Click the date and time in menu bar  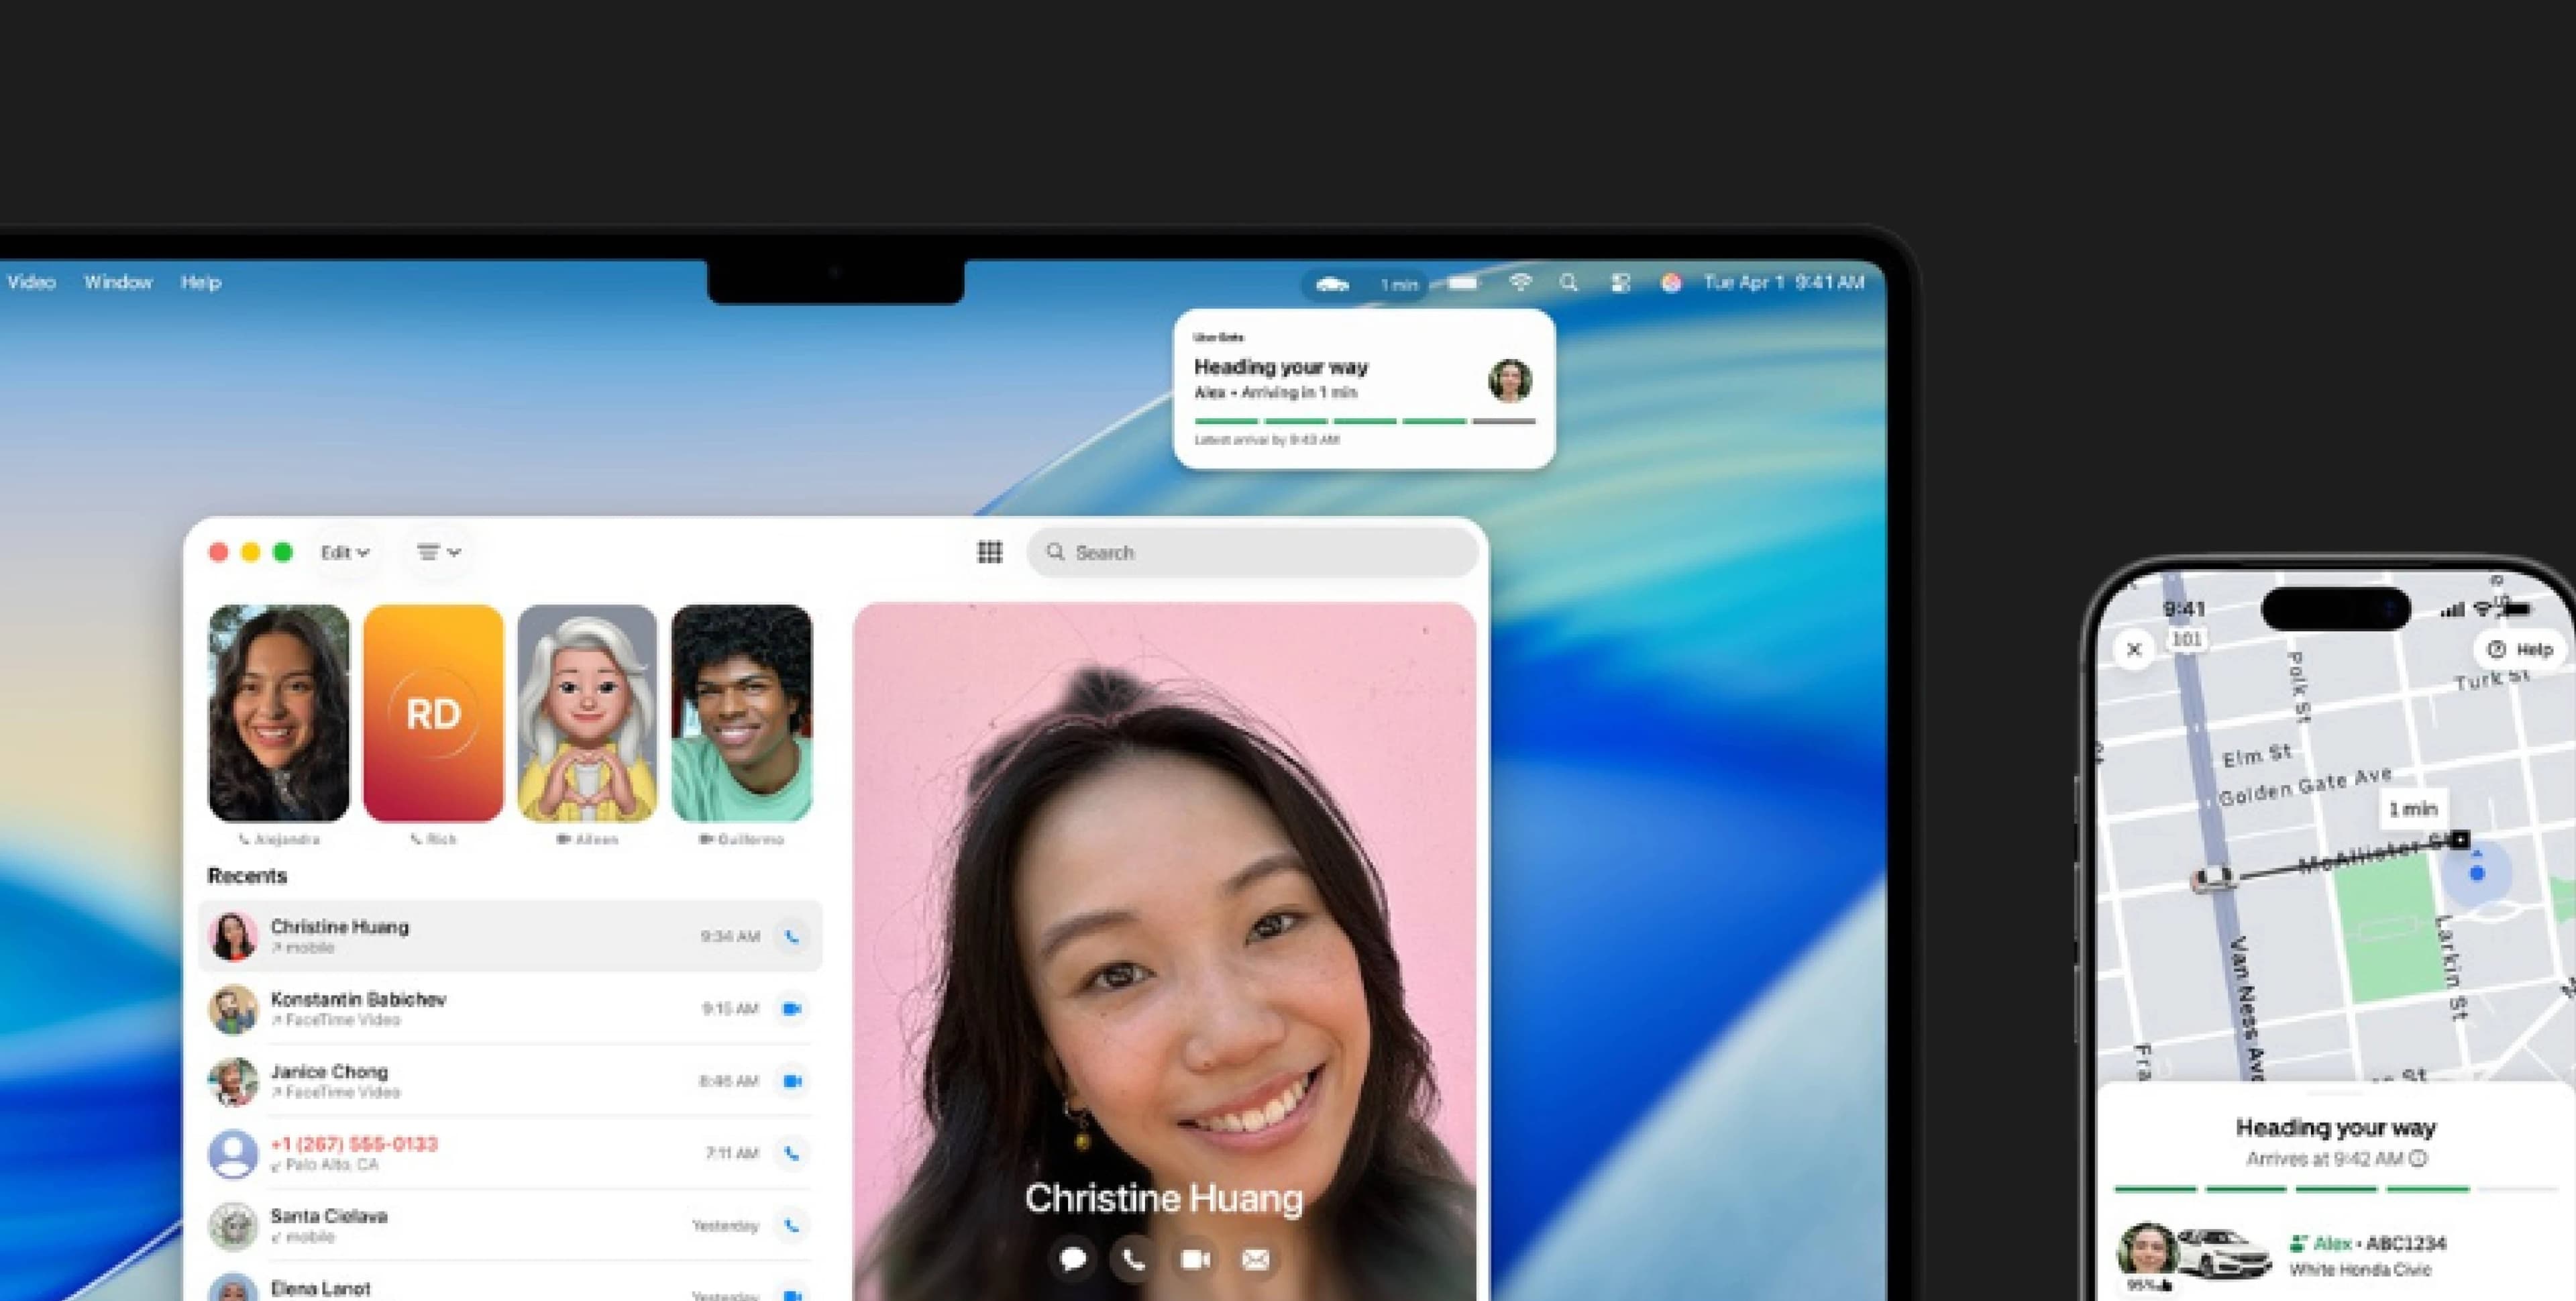tap(1784, 283)
